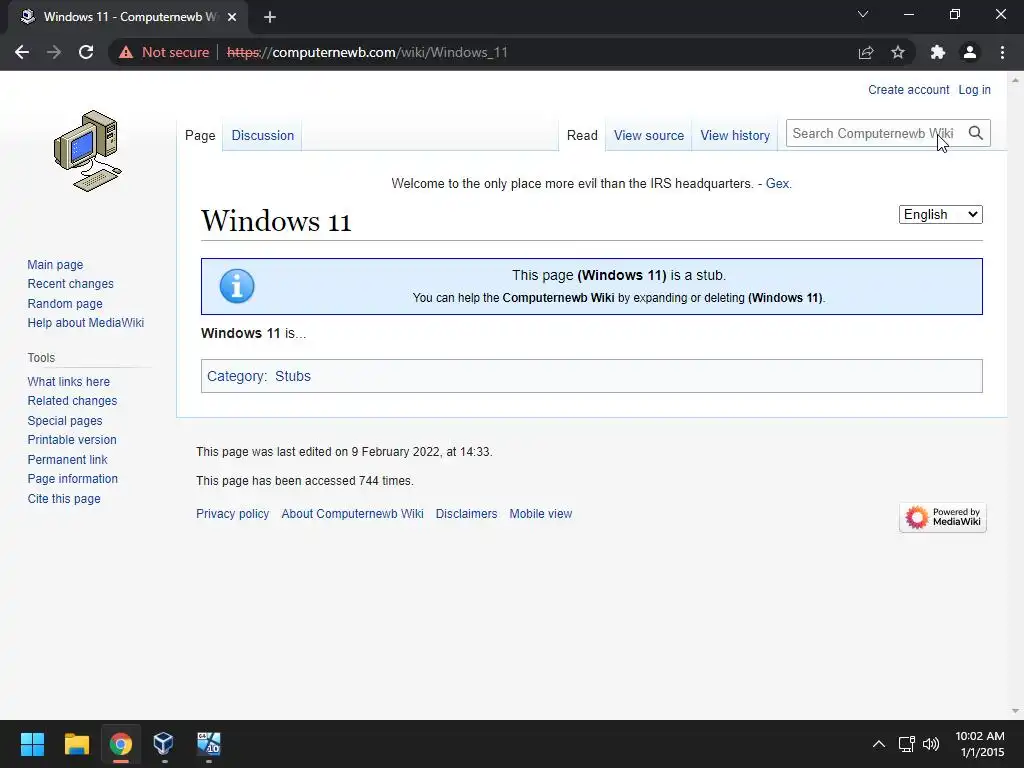Click the volume speaker icon in the tray
The image size is (1024, 768).
tap(931, 744)
